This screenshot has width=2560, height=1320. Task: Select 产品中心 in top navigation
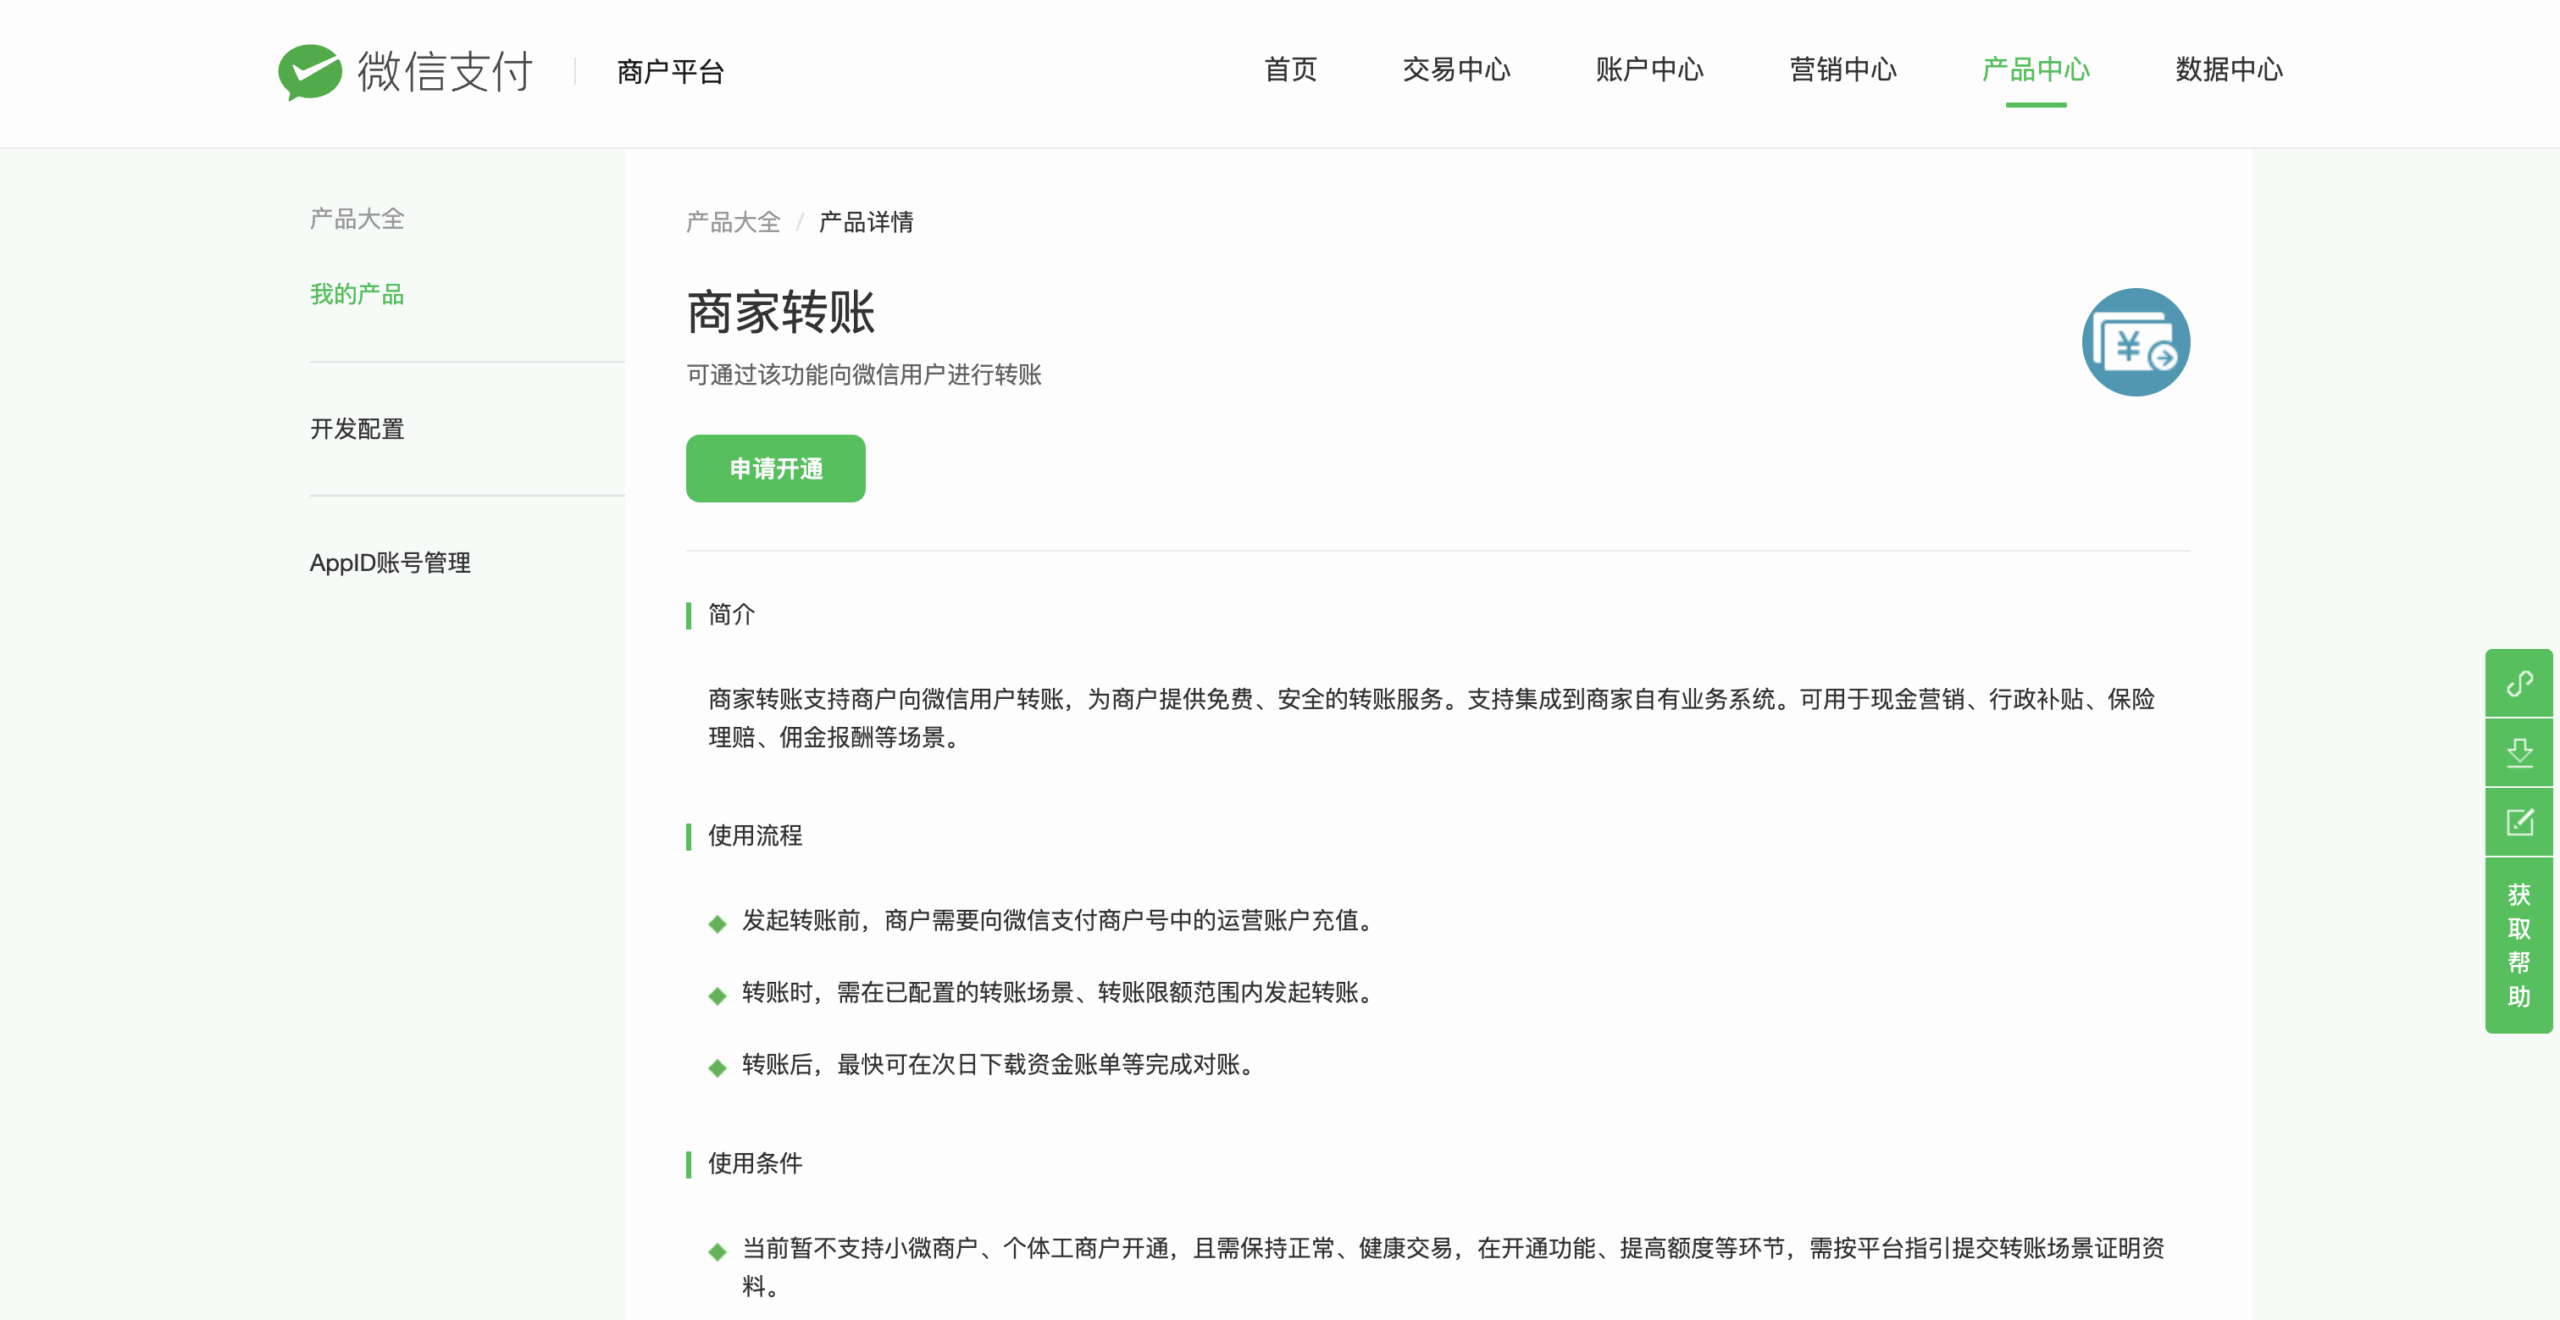point(2036,69)
